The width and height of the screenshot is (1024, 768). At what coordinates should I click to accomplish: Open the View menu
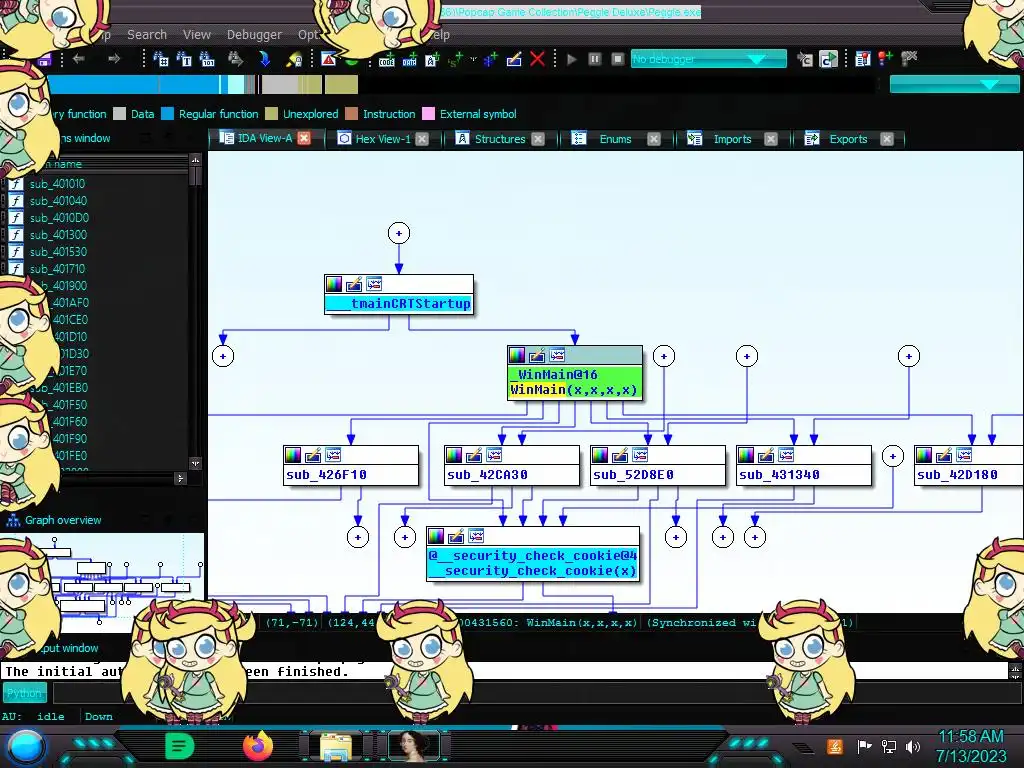pyautogui.click(x=197, y=35)
